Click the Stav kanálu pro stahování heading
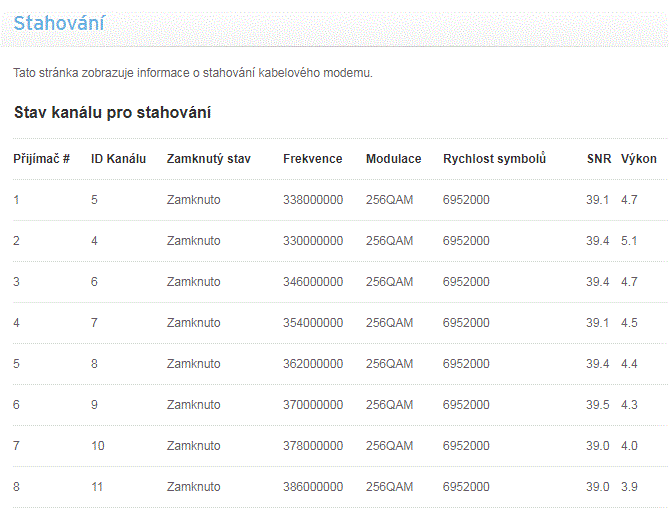Viewport: 669px width, 516px height. [112, 112]
